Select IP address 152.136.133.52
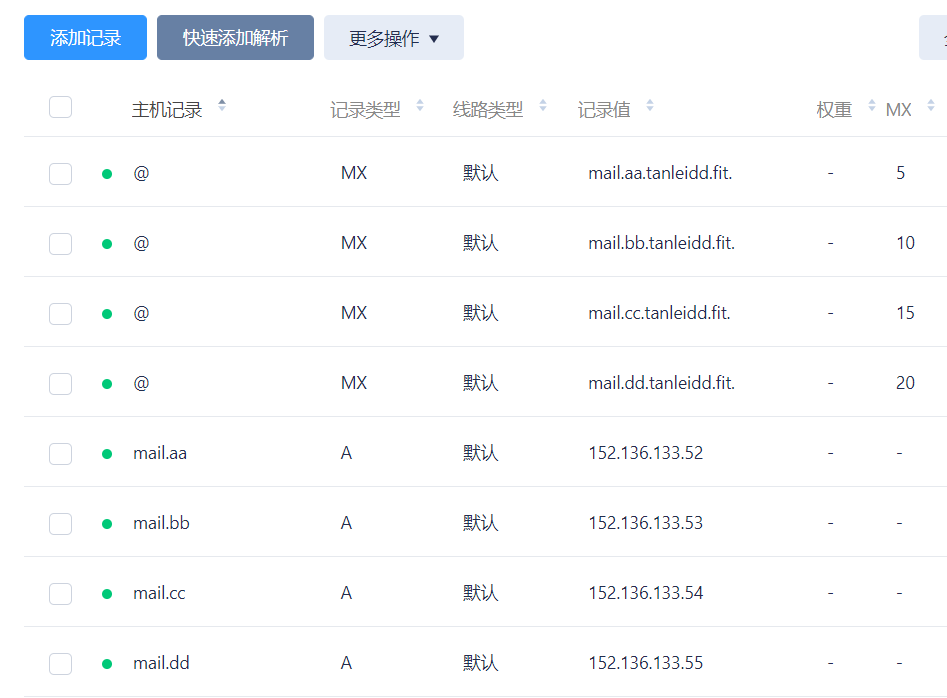947x698 pixels. tap(646, 453)
